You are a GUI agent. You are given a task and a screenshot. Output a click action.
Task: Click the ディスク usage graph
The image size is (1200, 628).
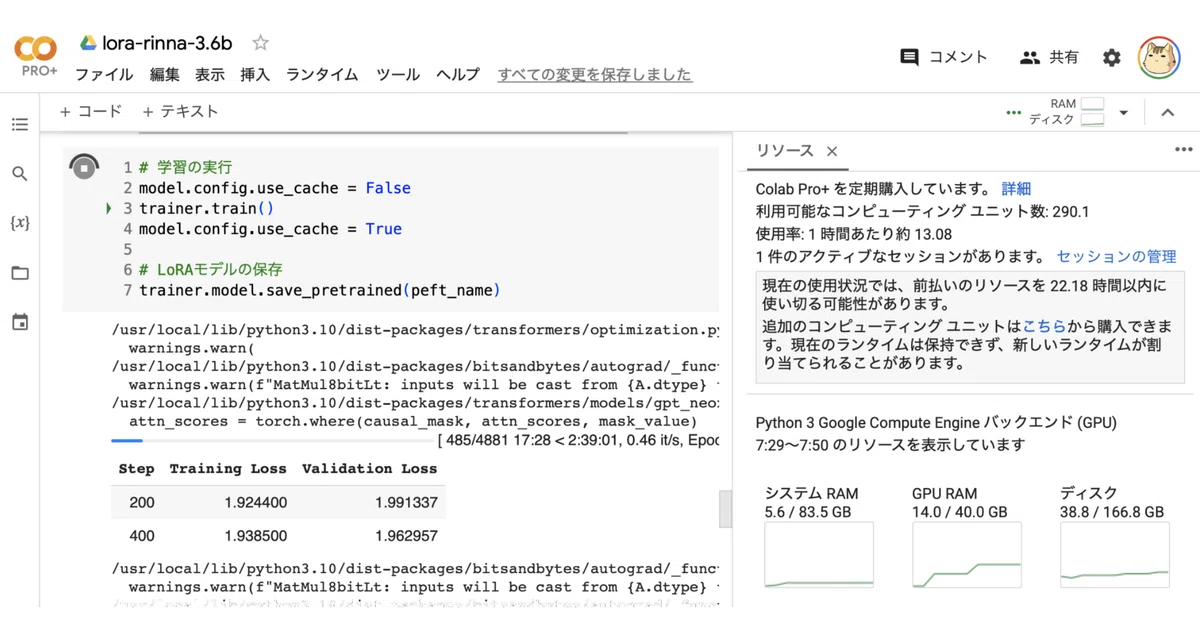1114,555
